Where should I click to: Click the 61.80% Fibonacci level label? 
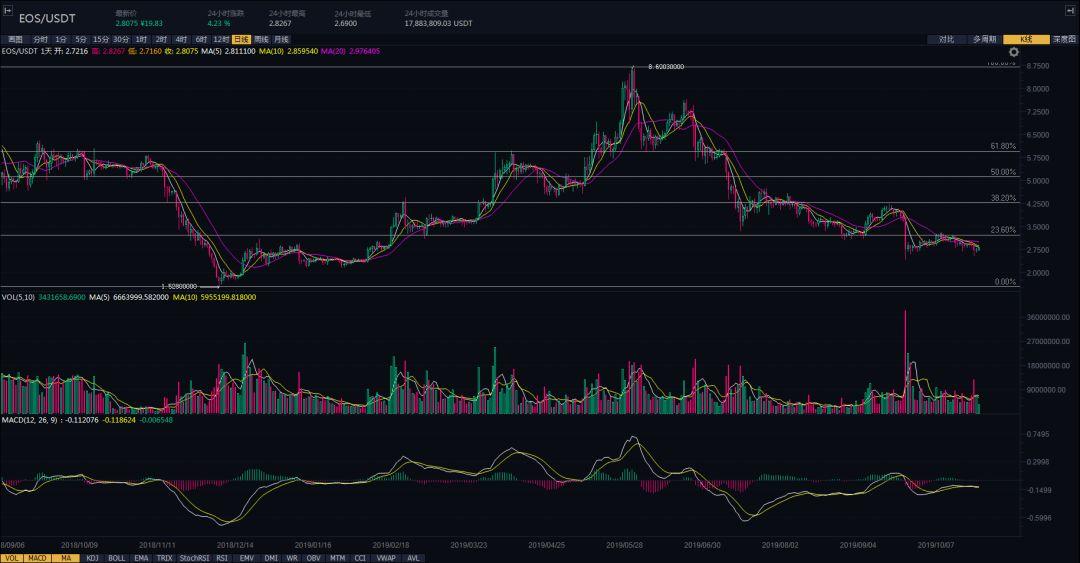[1003, 146]
